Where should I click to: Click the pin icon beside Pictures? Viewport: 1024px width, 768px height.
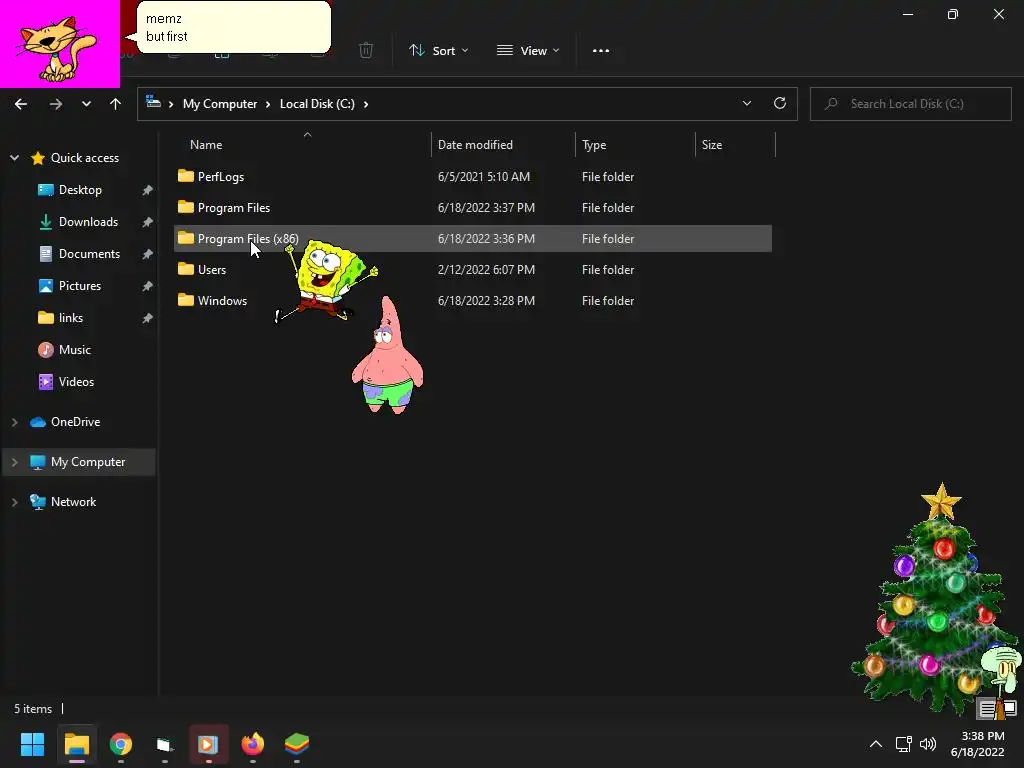(x=148, y=286)
